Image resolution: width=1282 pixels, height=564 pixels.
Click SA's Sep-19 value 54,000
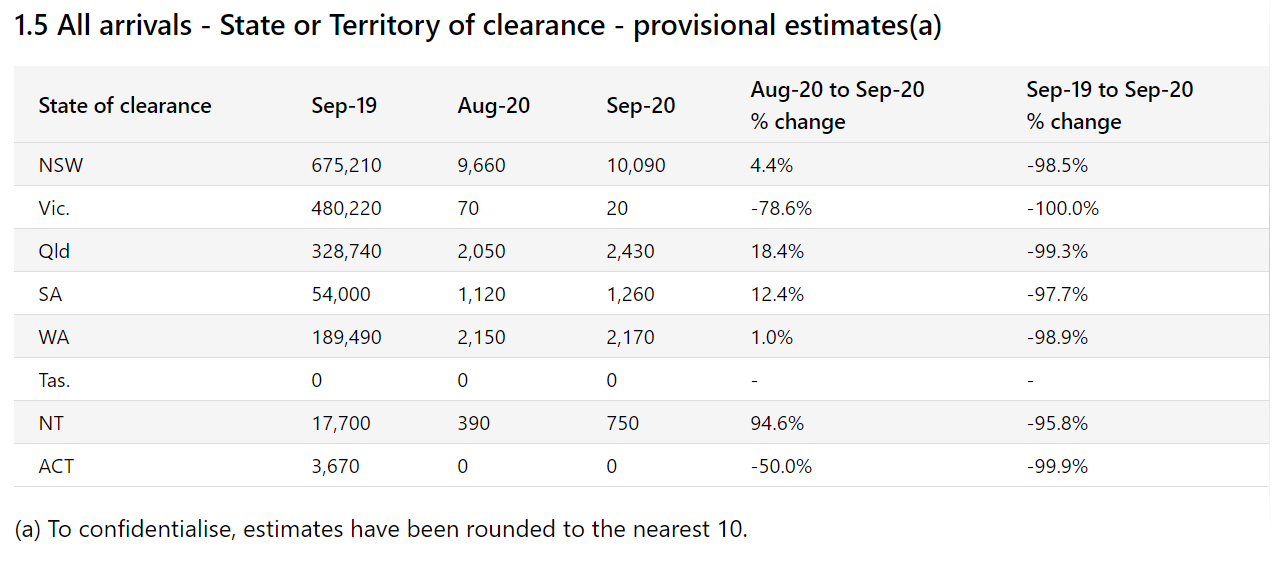[341, 295]
